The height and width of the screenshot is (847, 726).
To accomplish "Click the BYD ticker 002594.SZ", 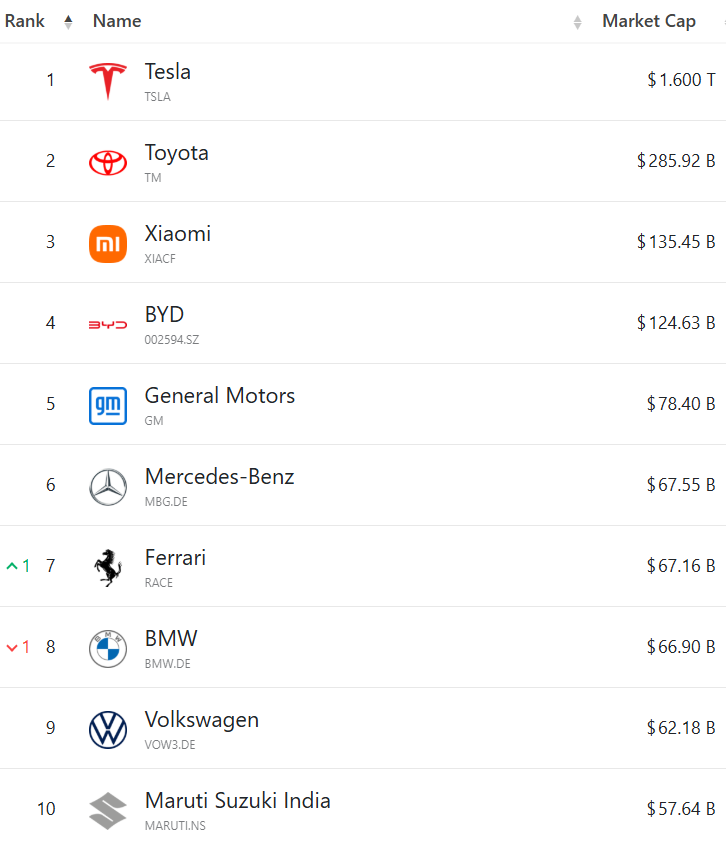I will [x=172, y=340].
